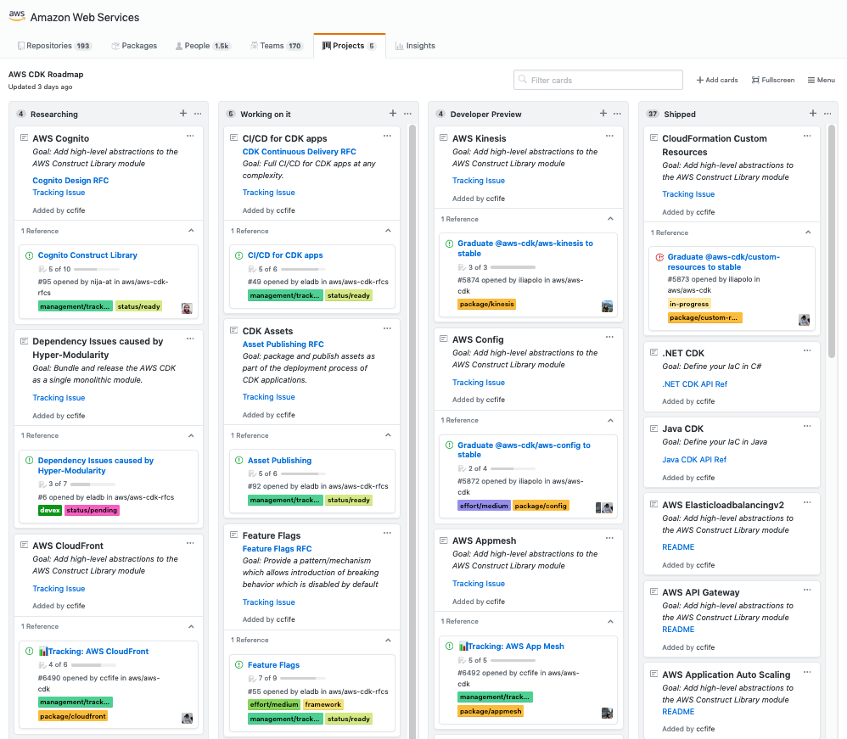The height and width of the screenshot is (739, 847).
Task: Click the Shipped column scrollbar
Action: (832, 241)
